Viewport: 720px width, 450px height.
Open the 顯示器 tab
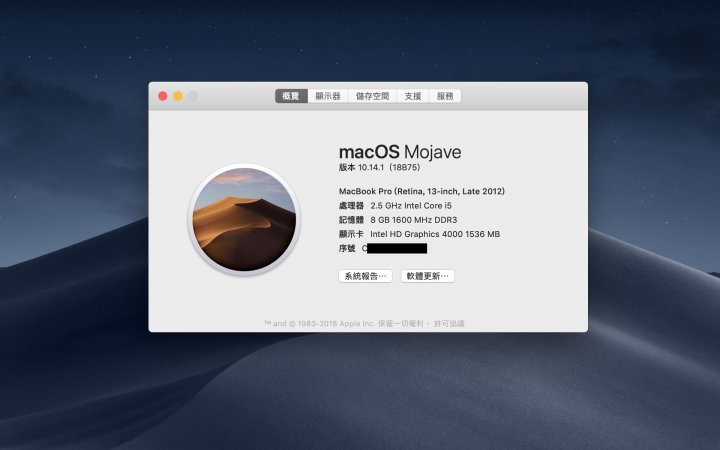[328, 96]
